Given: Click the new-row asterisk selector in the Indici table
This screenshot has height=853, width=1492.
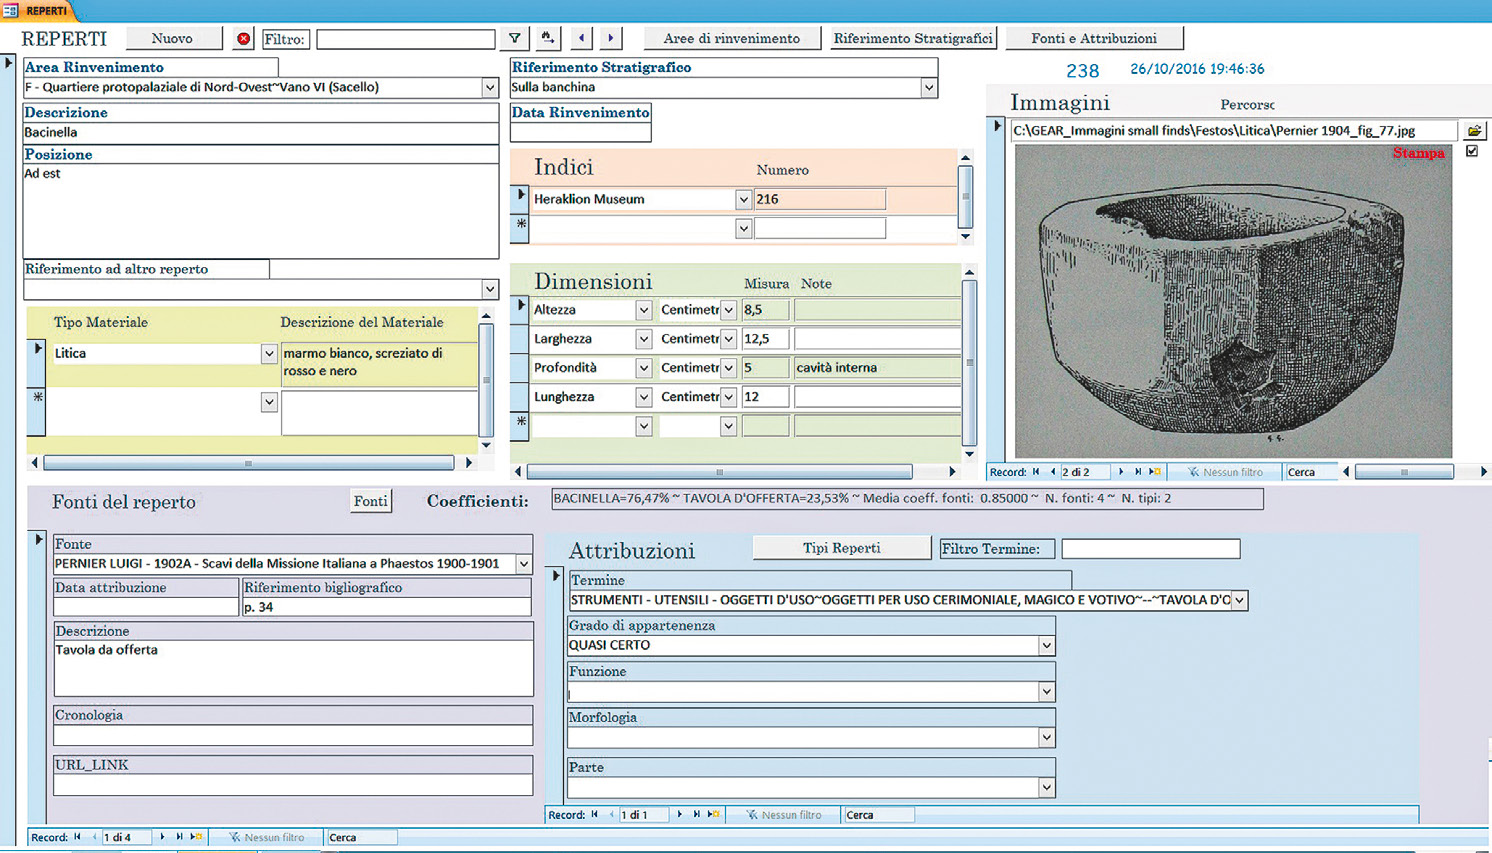Looking at the screenshot, I should click(x=520, y=226).
